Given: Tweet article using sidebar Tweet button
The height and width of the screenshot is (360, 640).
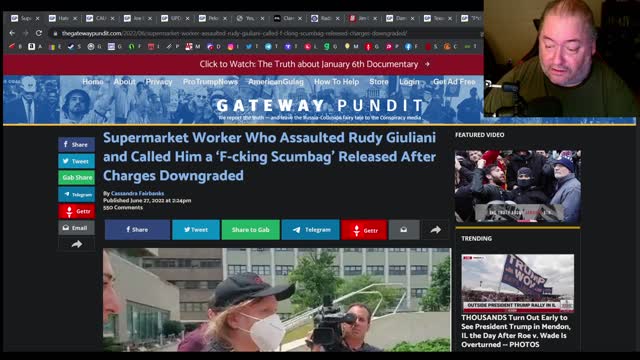Looking at the screenshot, I should (76, 161).
